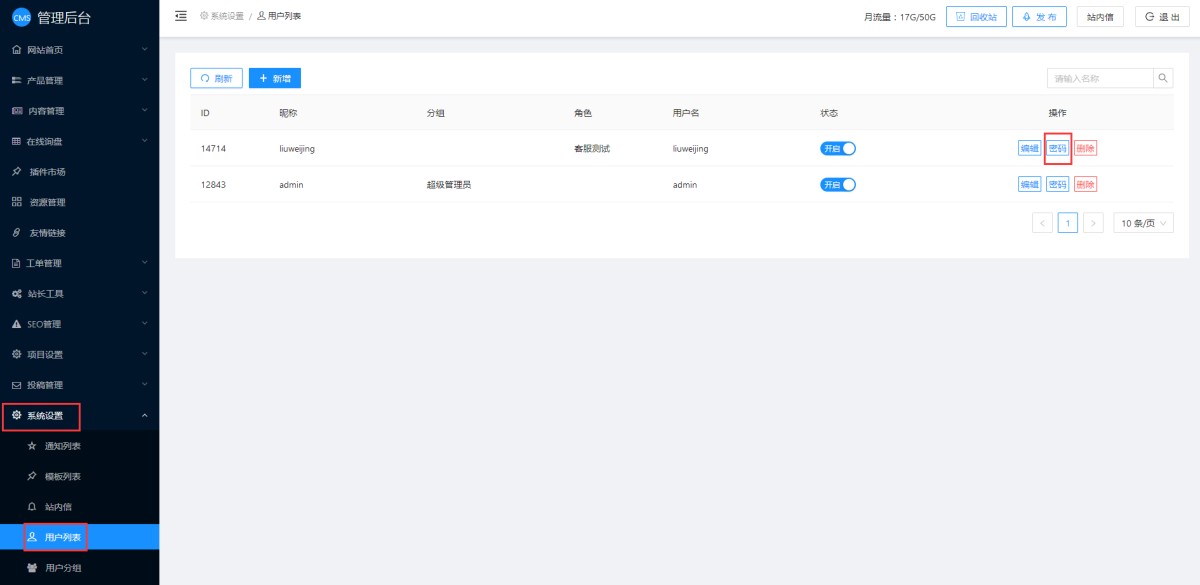Select 用户分组 in the sidebar
This screenshot has width=1200, height=585.
[63, 568]
